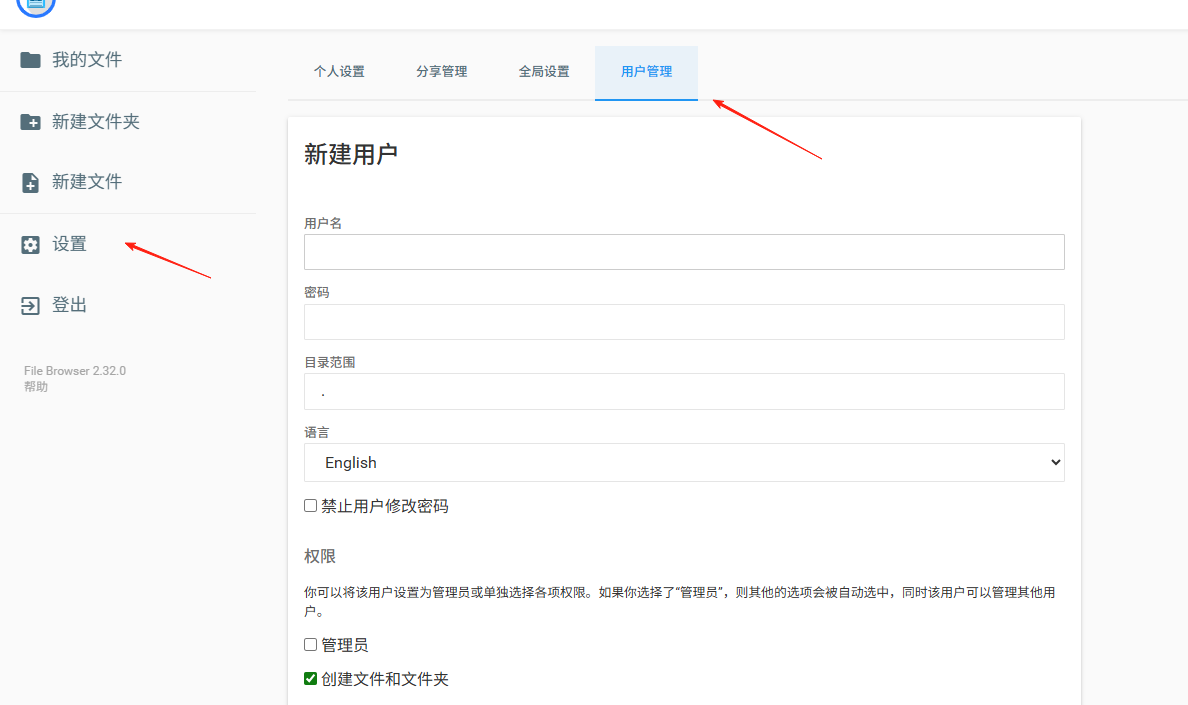
Task: Switch to the 全局设置 tab
Action: tap(544, 72)
